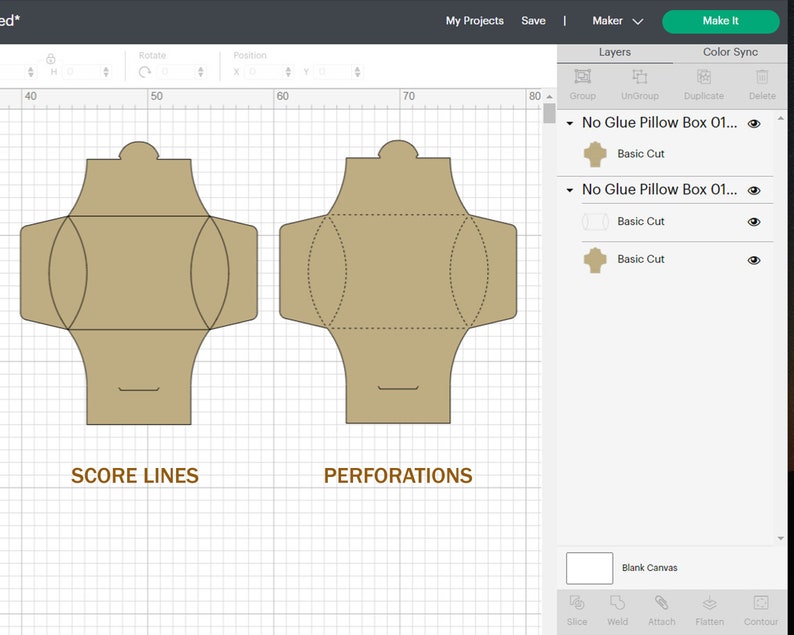The height and width of the screenshot is (635, 794).
Task: Click the Contour tool icon
Action: (761, 603)
